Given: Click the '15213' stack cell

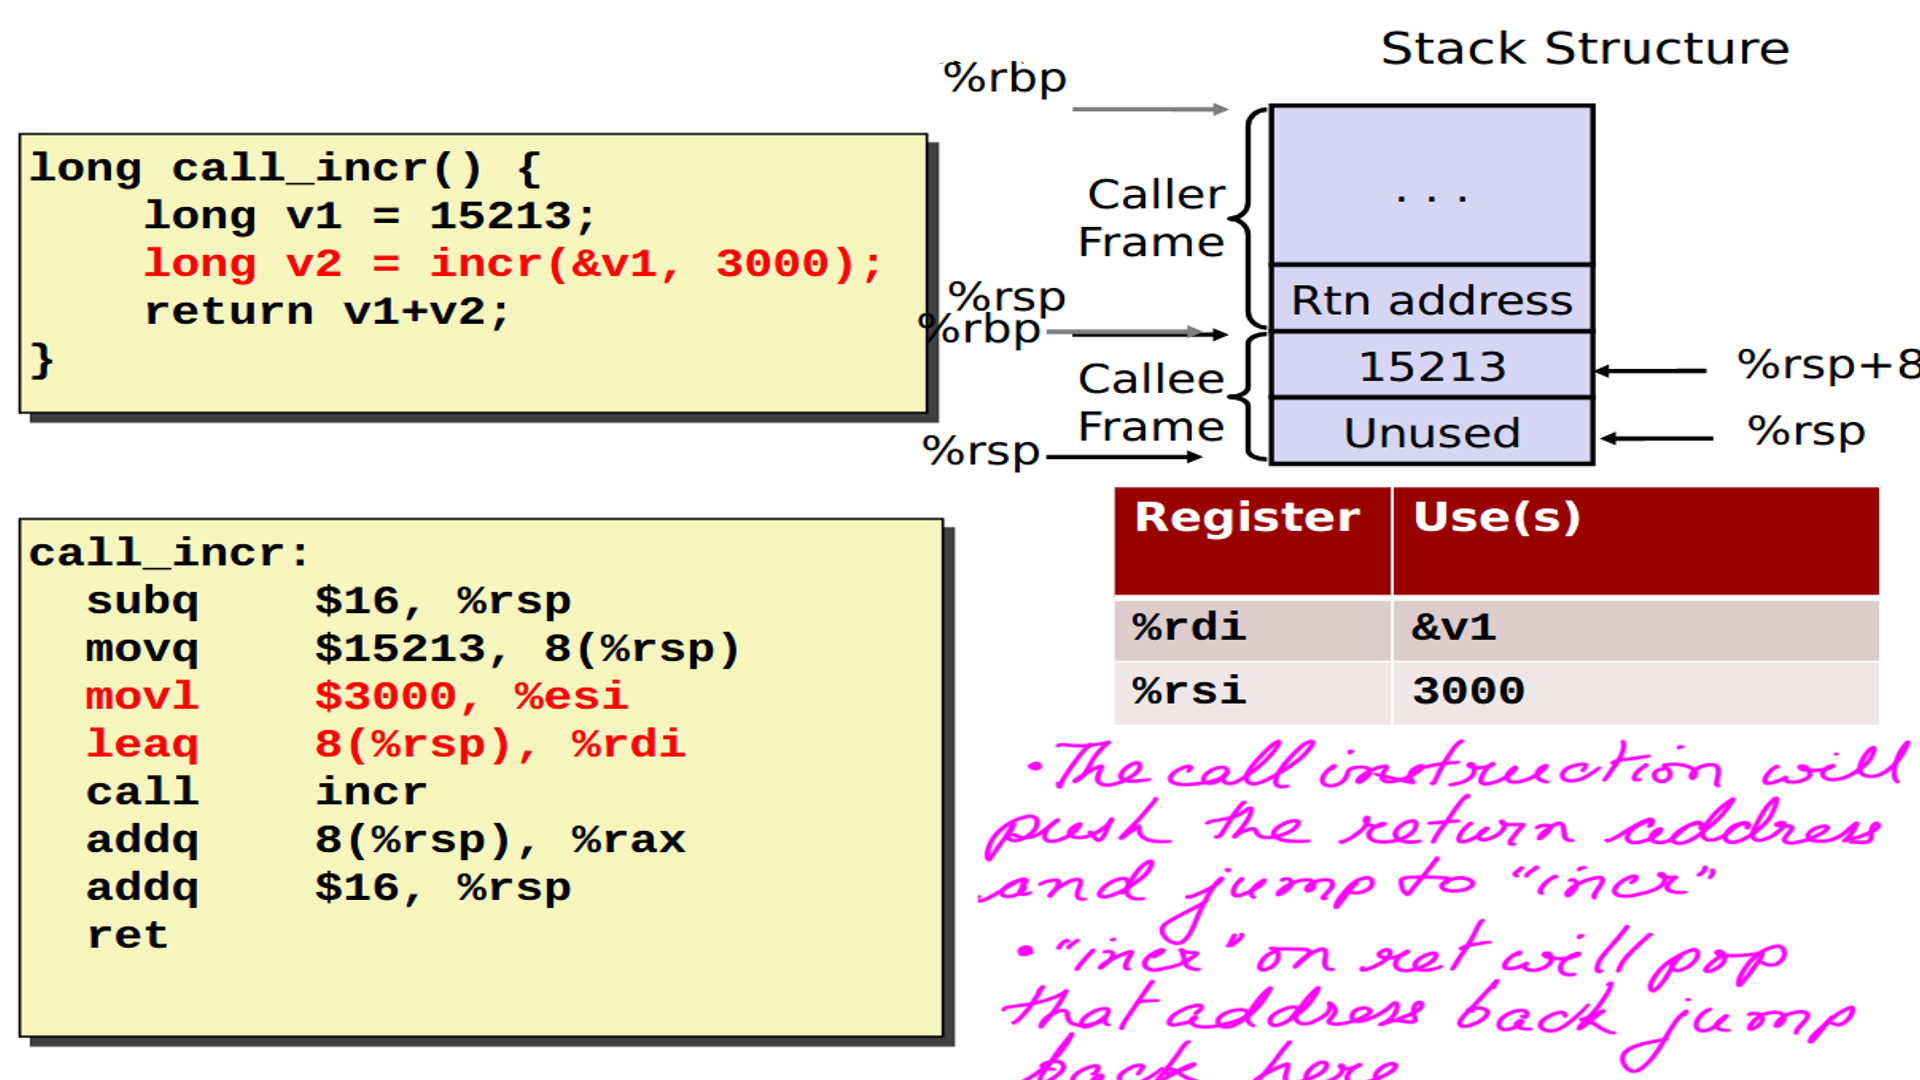Looking at the screenshot, I should (x=1432, y=366).
